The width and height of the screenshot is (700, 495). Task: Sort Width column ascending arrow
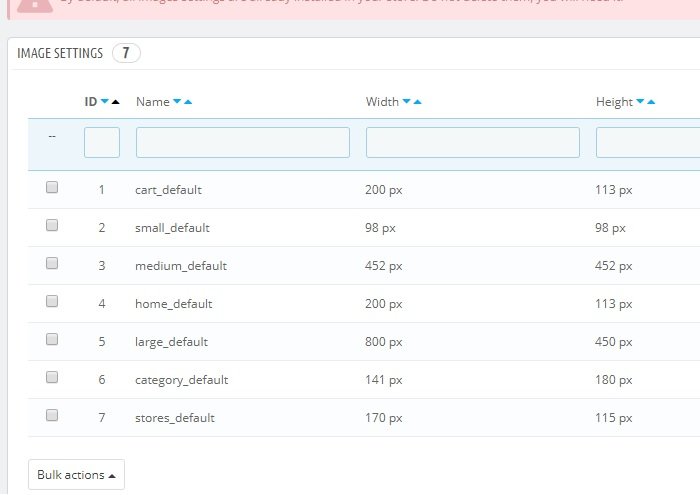tap(417, 102)
